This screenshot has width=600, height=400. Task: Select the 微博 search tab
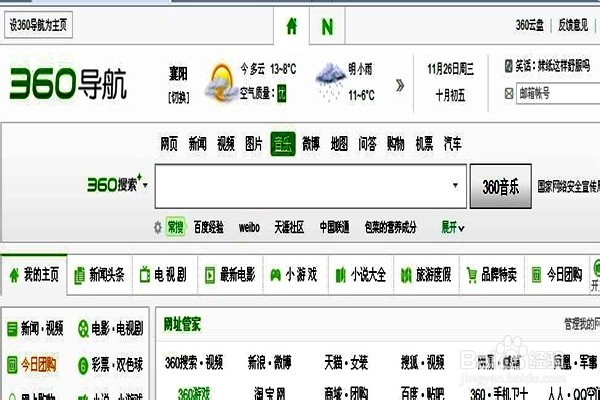(311, 144)
